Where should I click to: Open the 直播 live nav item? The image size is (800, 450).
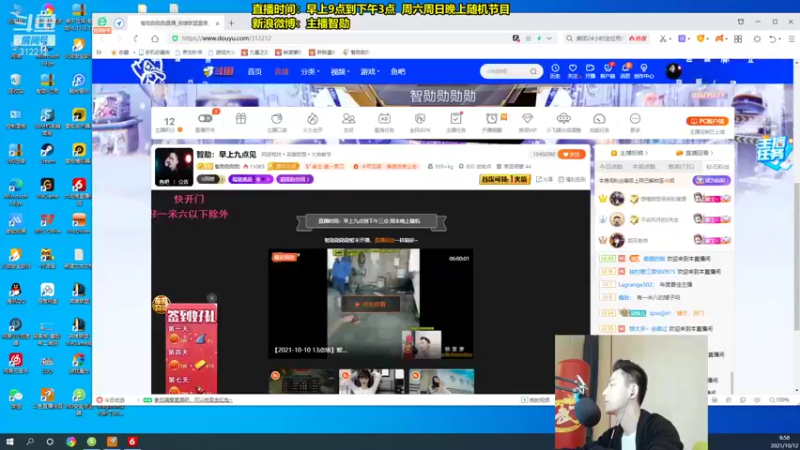point(282,72)
